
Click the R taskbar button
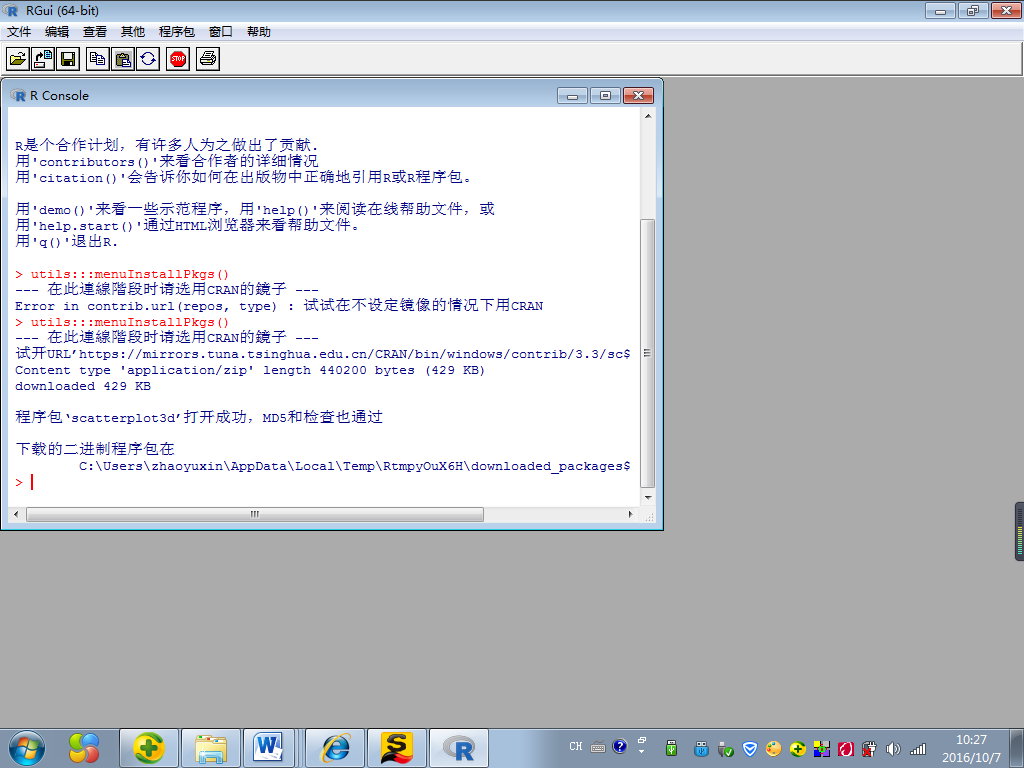tap(459, 748)
